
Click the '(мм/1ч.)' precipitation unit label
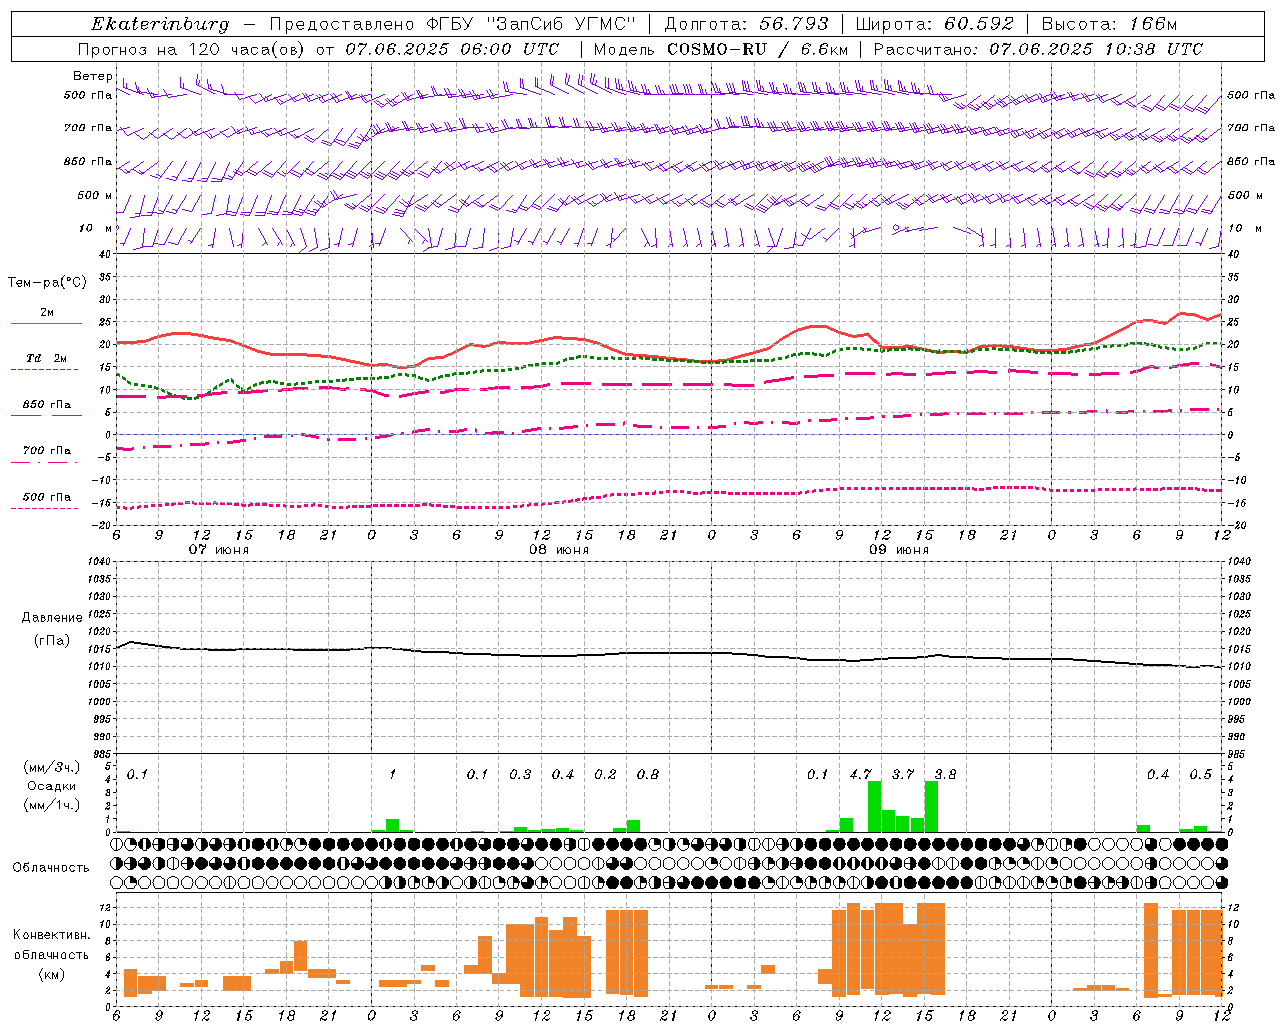coord(52,805)
